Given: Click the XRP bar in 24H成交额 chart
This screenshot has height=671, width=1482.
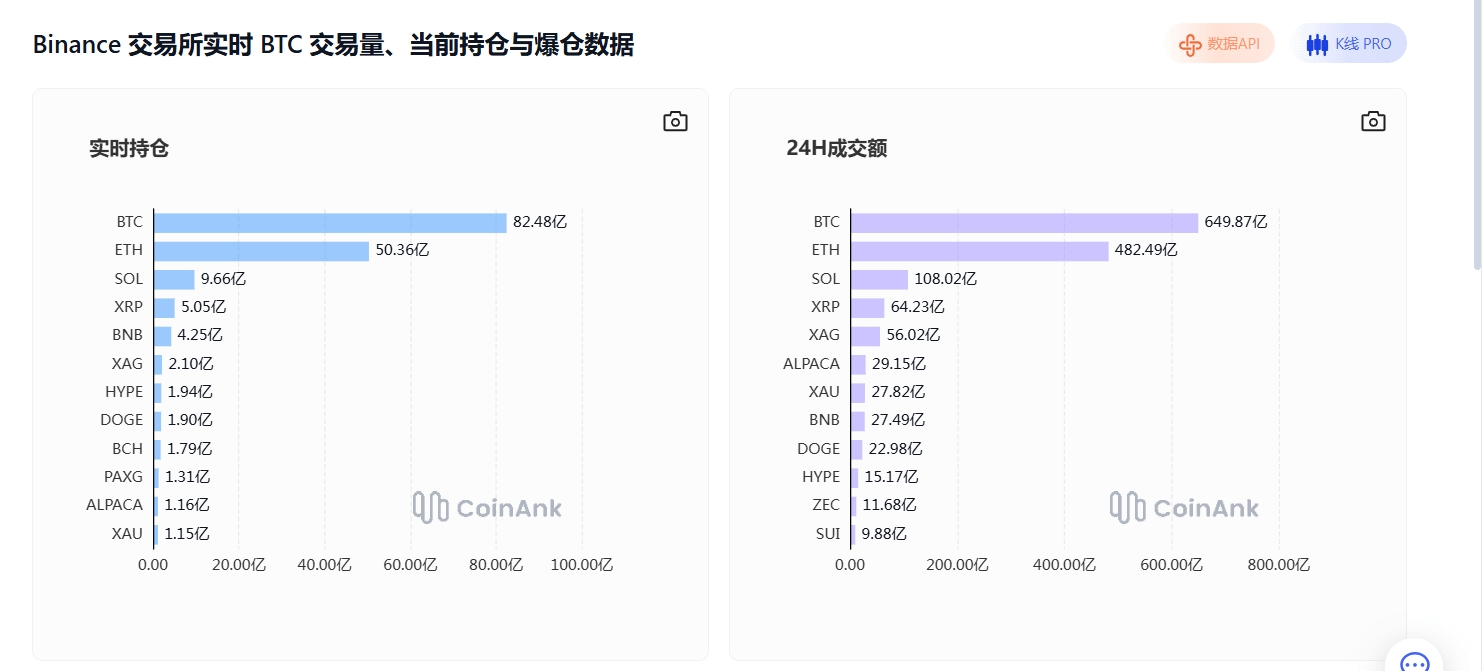Looking at the screenshot, I should [868, 307].
